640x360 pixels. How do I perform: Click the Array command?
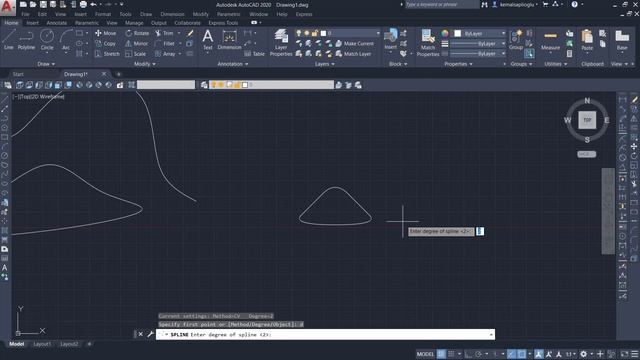tap(165, 54)
